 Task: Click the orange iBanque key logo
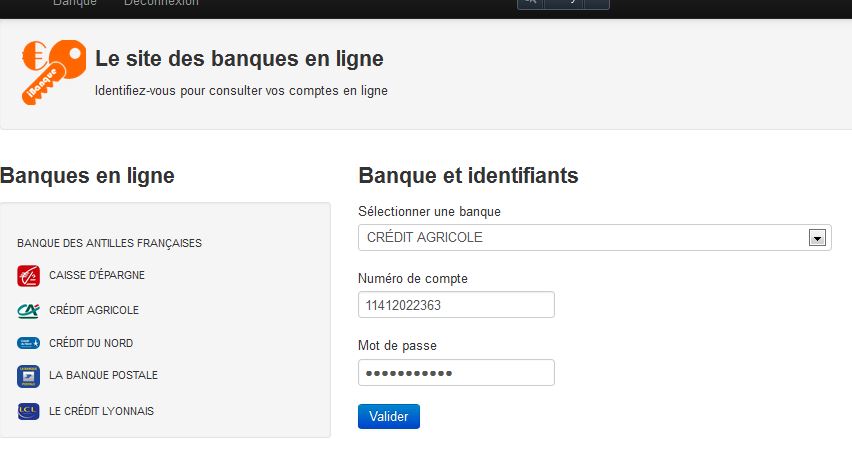coord(54,72)
